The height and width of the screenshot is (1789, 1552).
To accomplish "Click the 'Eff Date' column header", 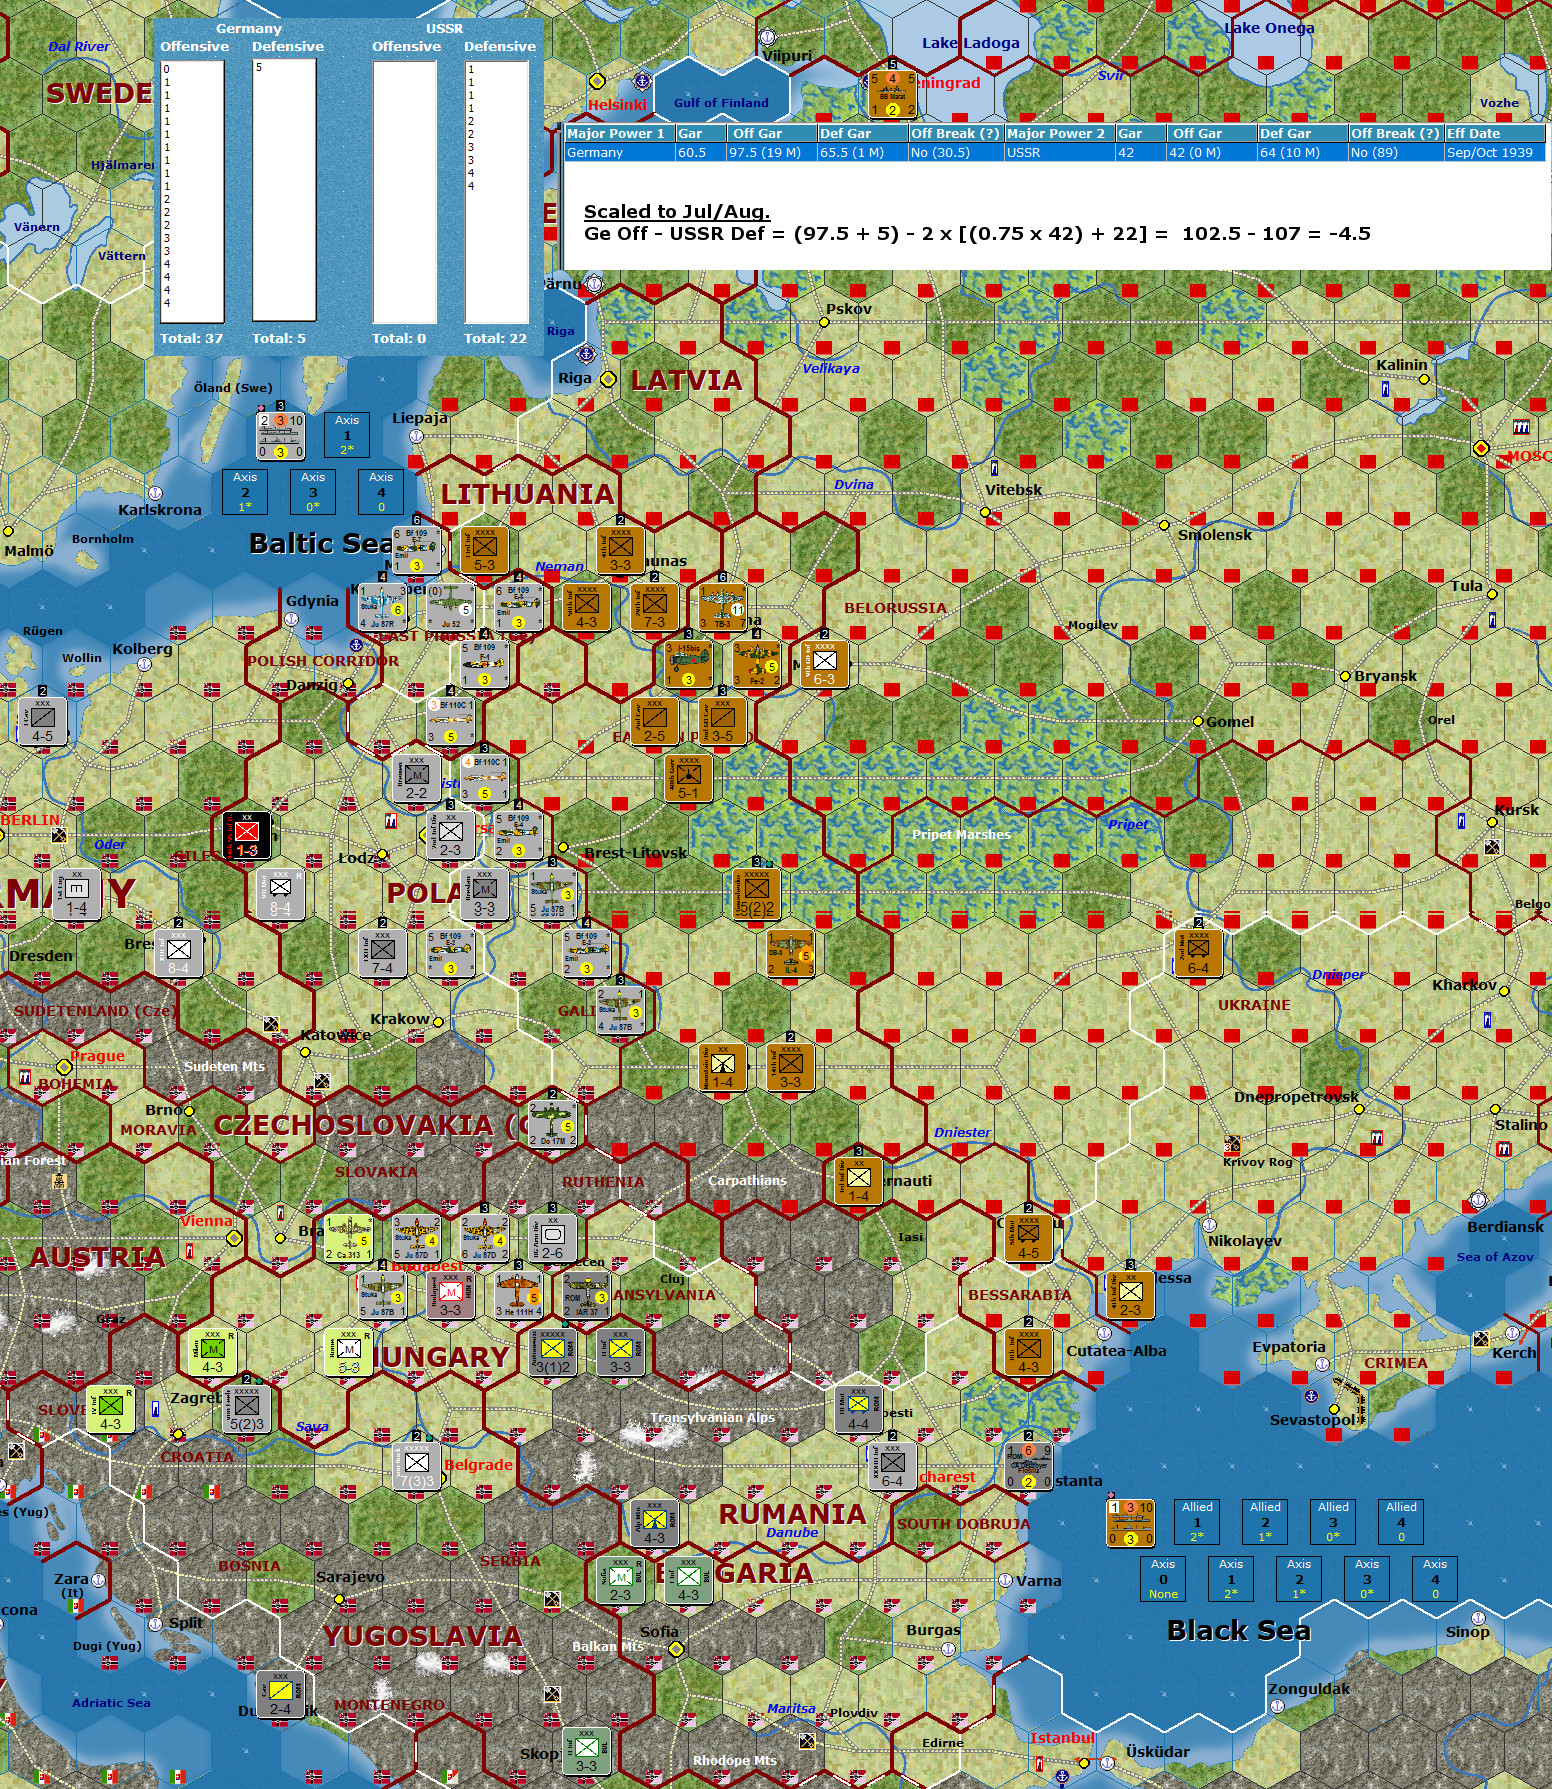I will pos(1495,133).
